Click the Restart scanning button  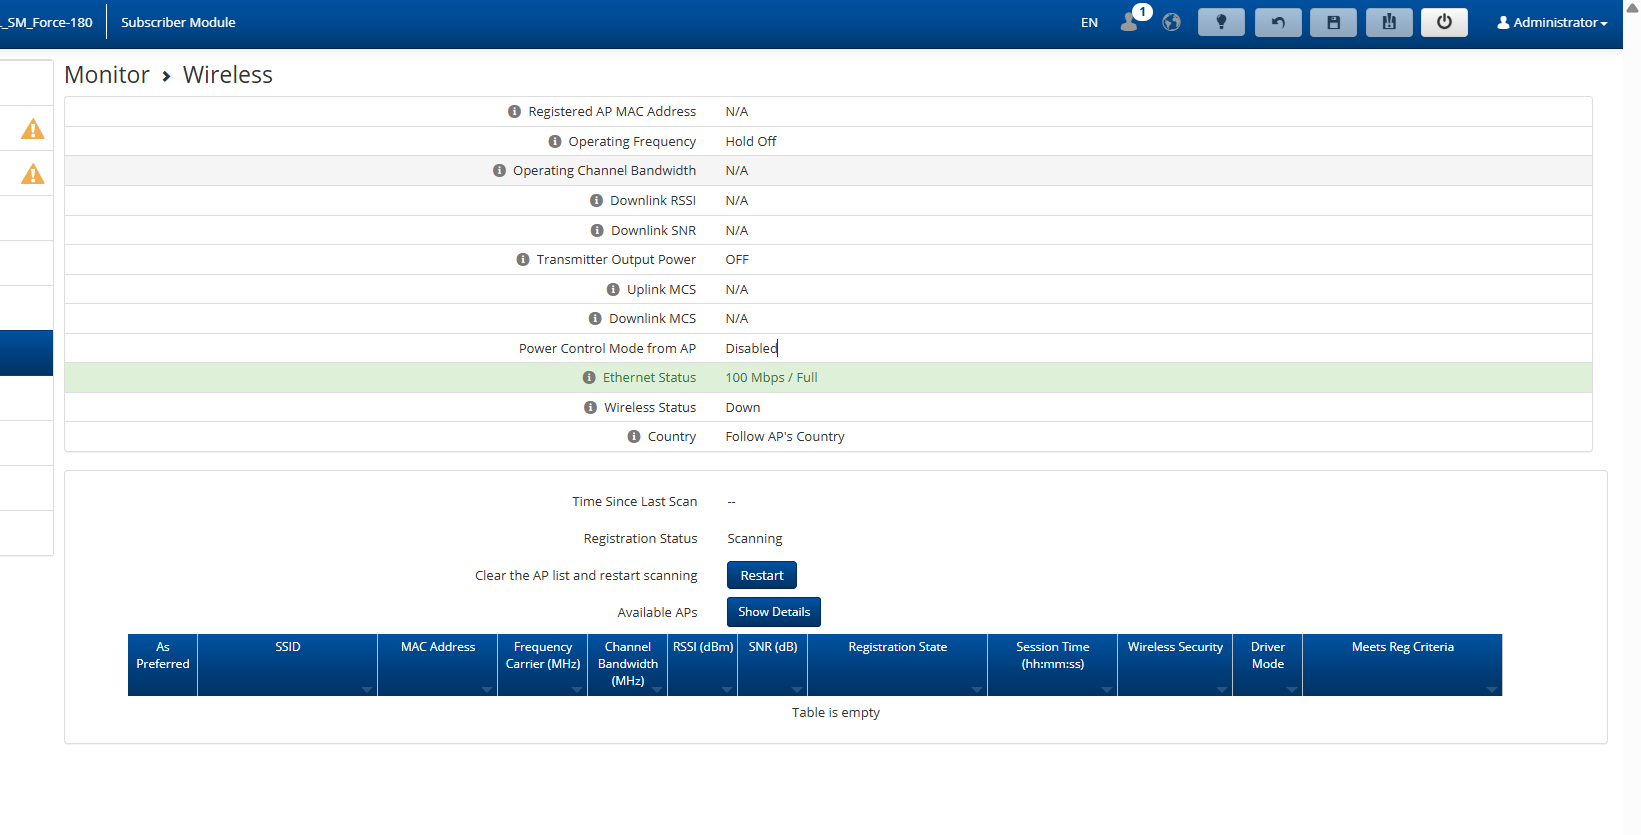click(761, 576)
